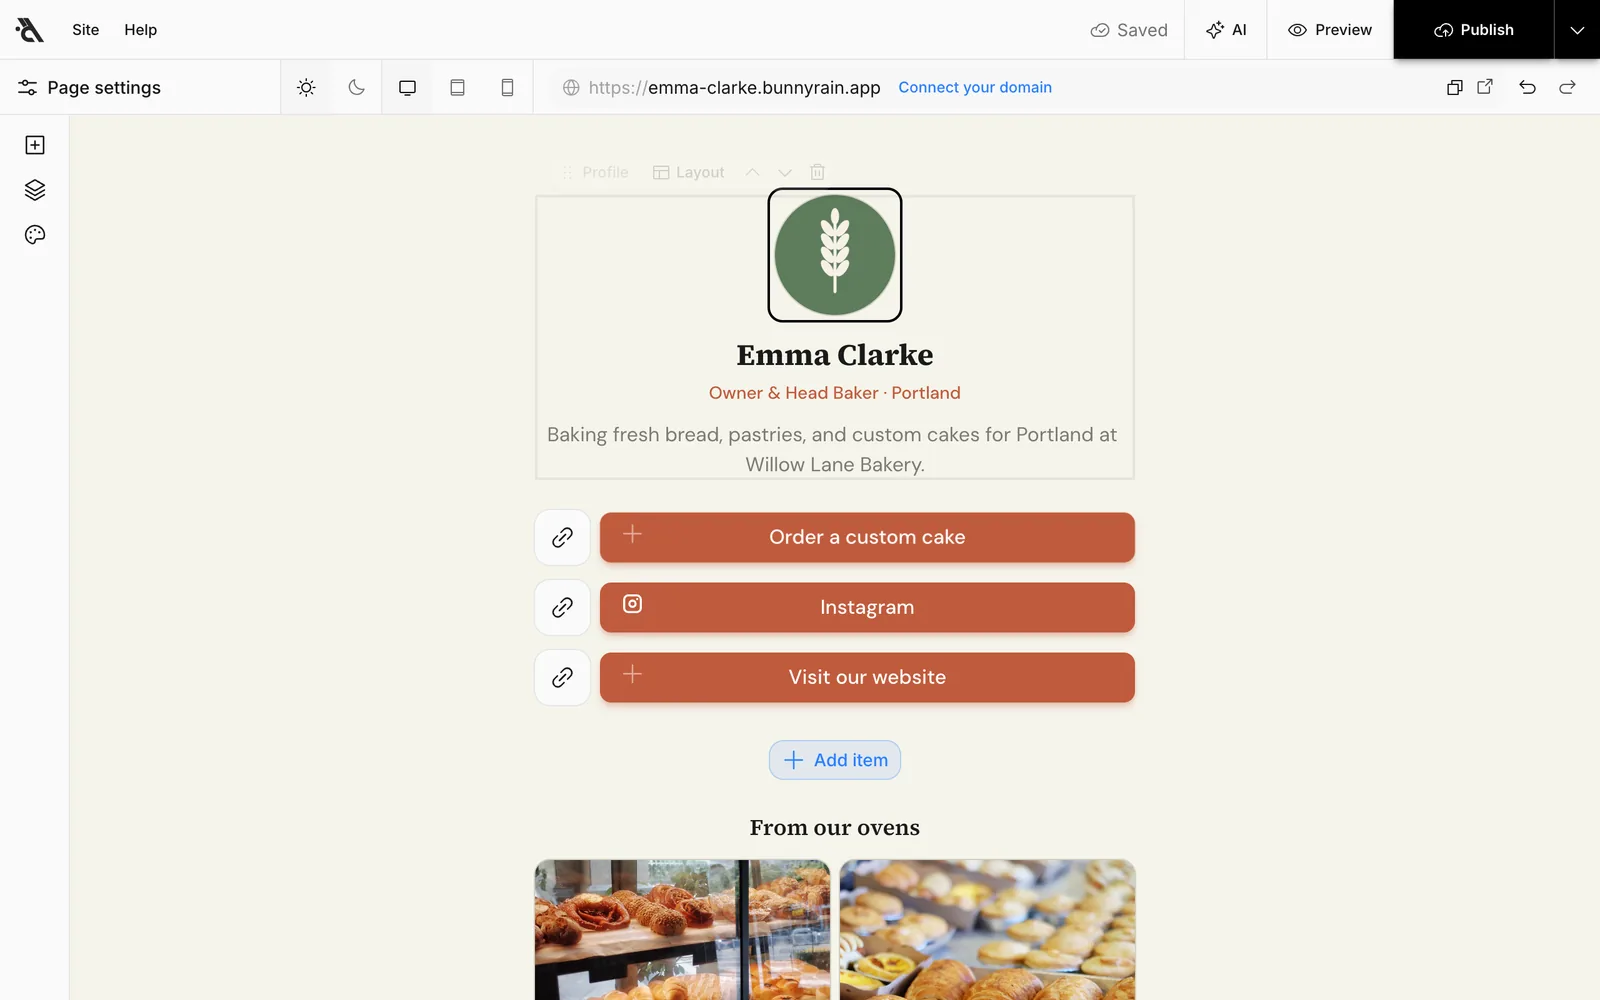Move Profile block up chevron
This screenshot has width=1600, height=1000.
(752, 172)
